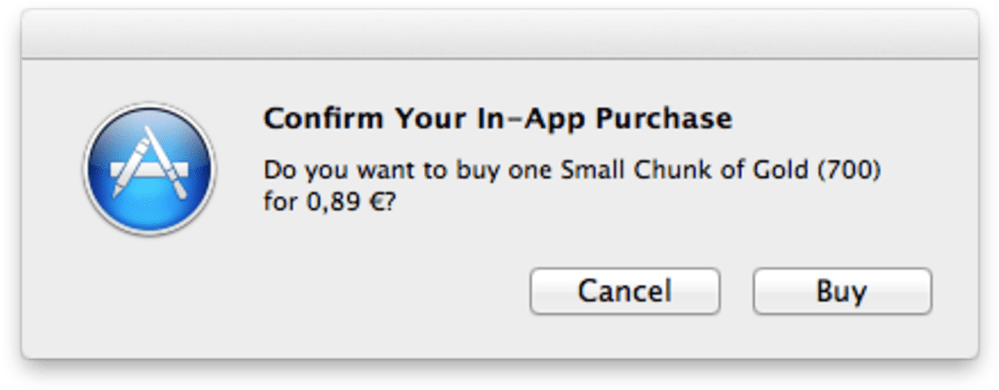This screenshot has height=390, width=999.
Task: Click the word 'Confirm' in the bold title
Action: [x=323, y=119]
